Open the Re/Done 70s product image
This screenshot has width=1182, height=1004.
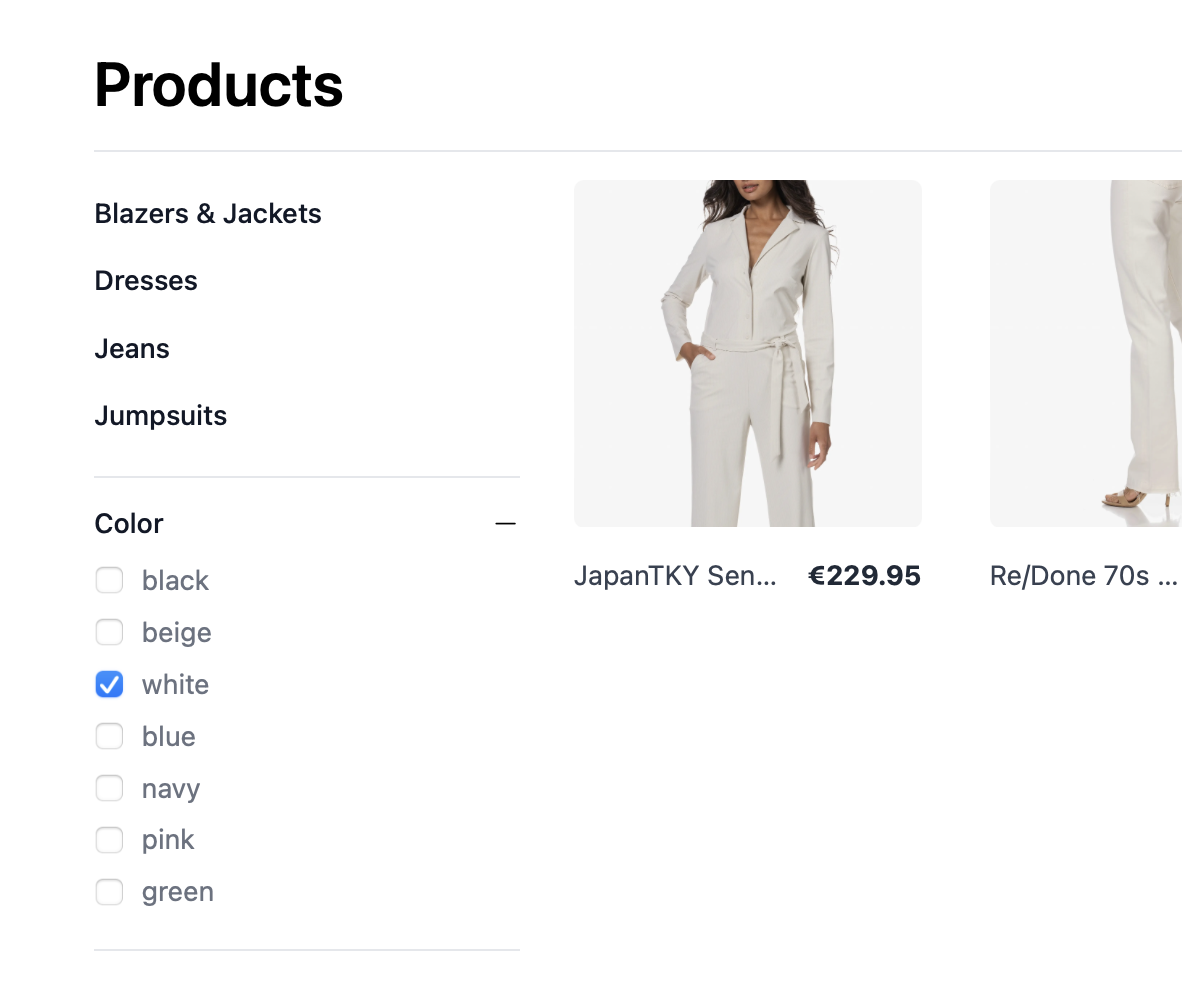(1086, 353)
